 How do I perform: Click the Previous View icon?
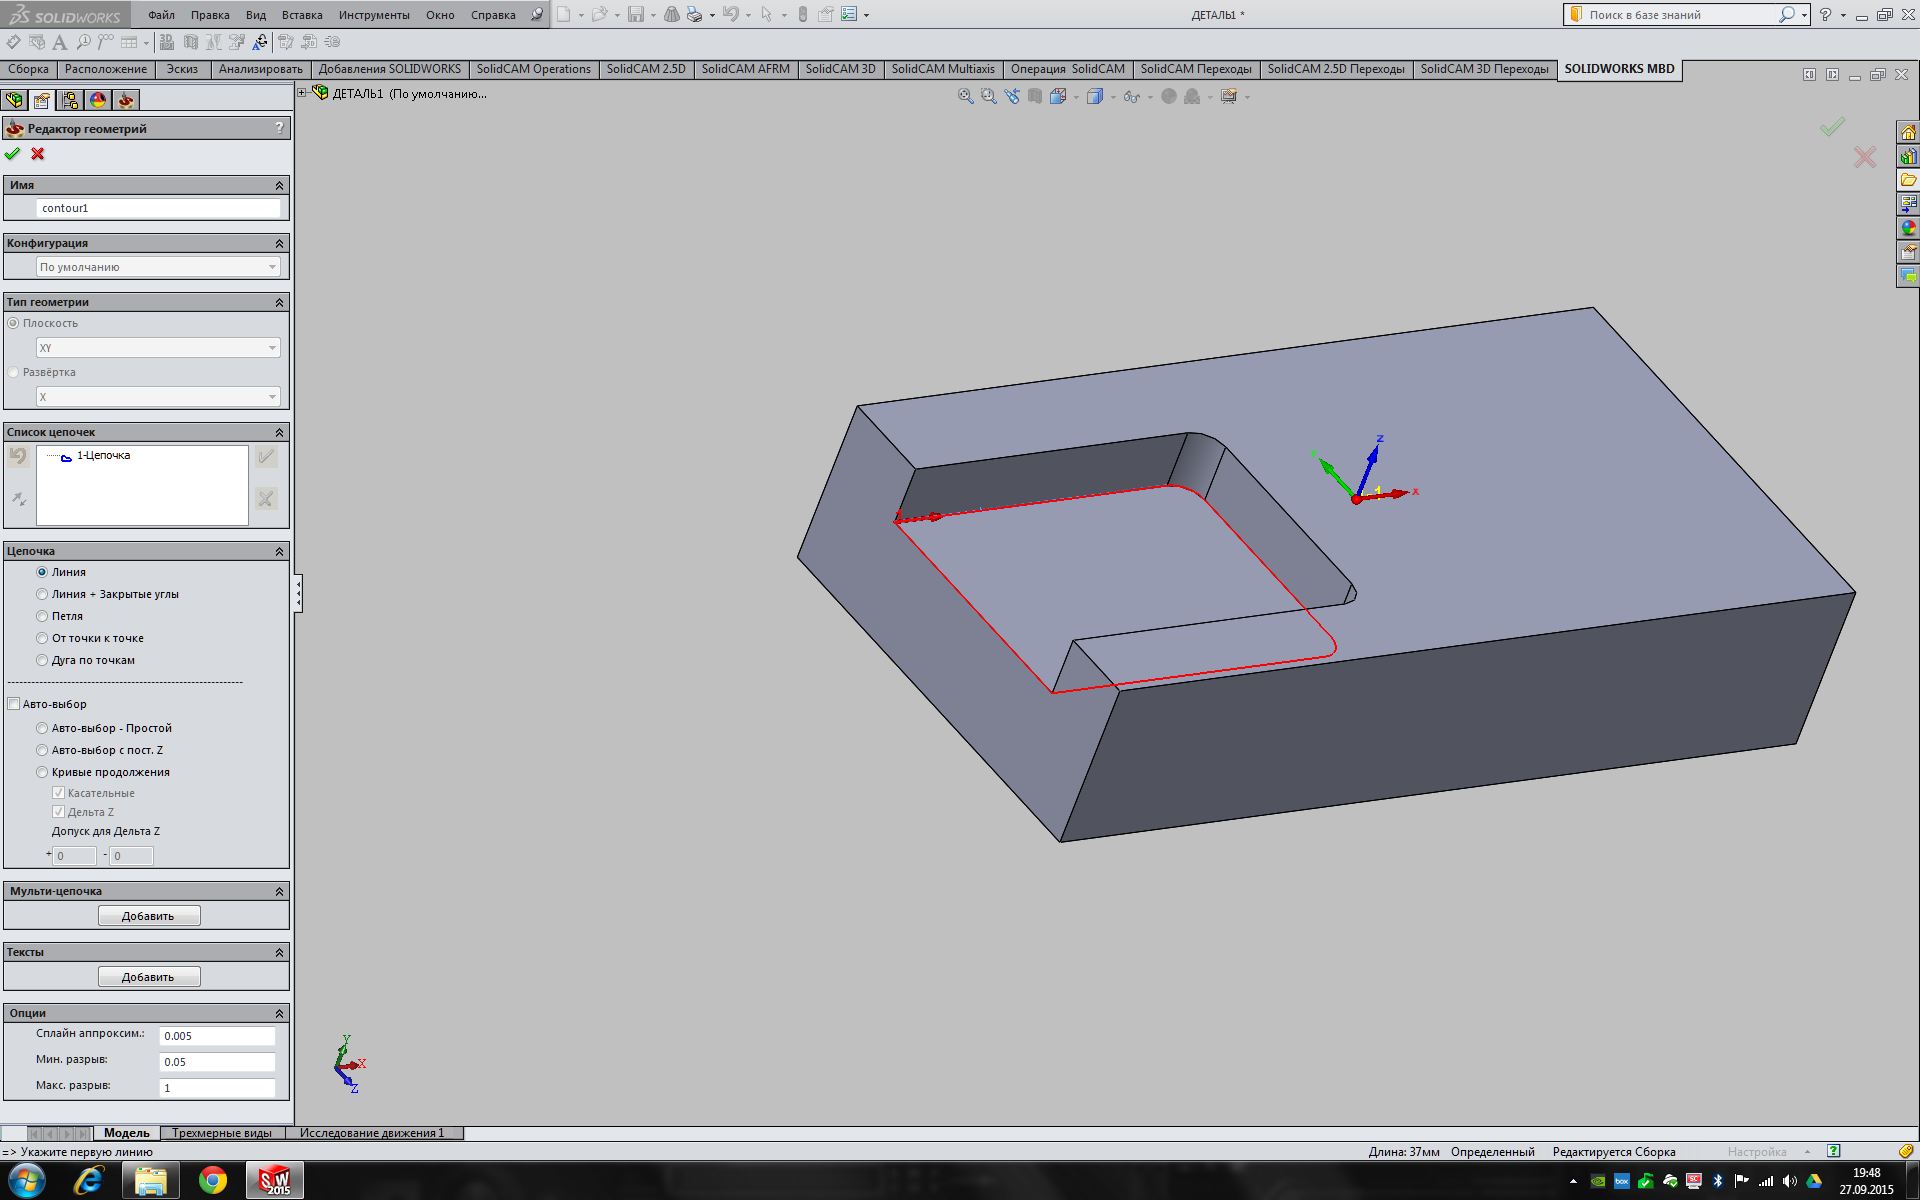coord(1012,96)
